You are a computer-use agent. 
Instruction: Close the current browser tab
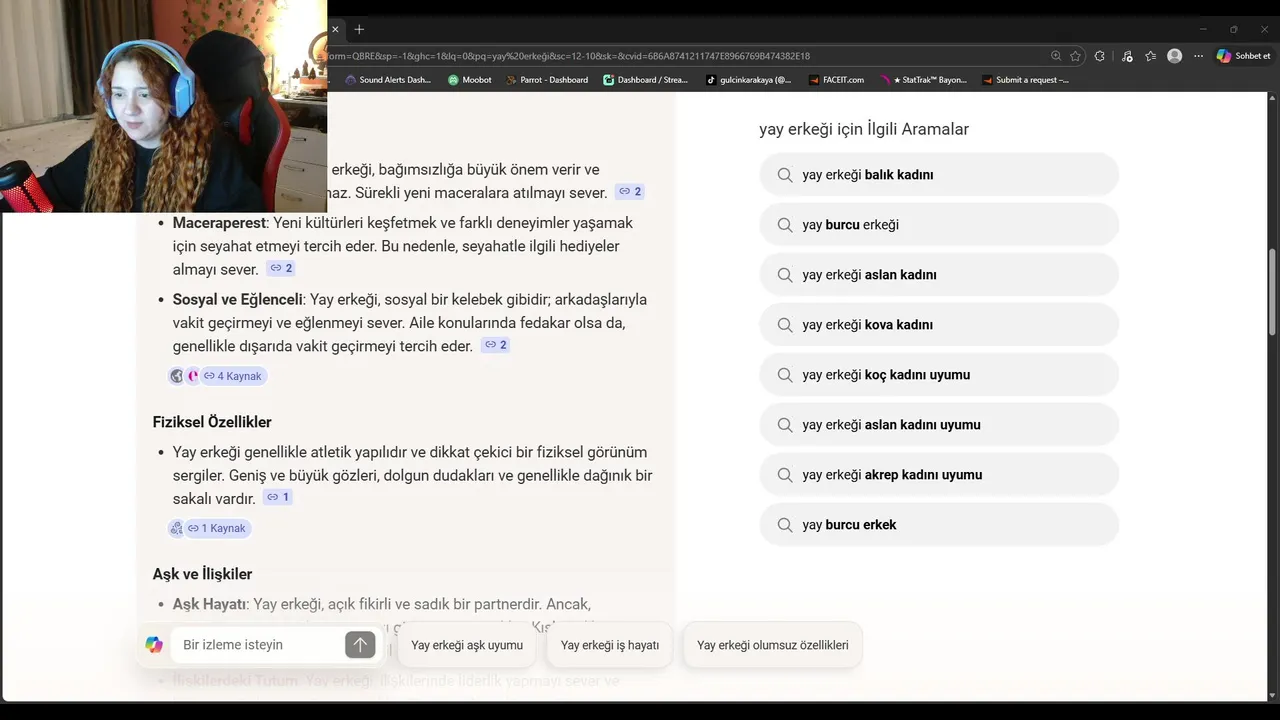(335, 29)
